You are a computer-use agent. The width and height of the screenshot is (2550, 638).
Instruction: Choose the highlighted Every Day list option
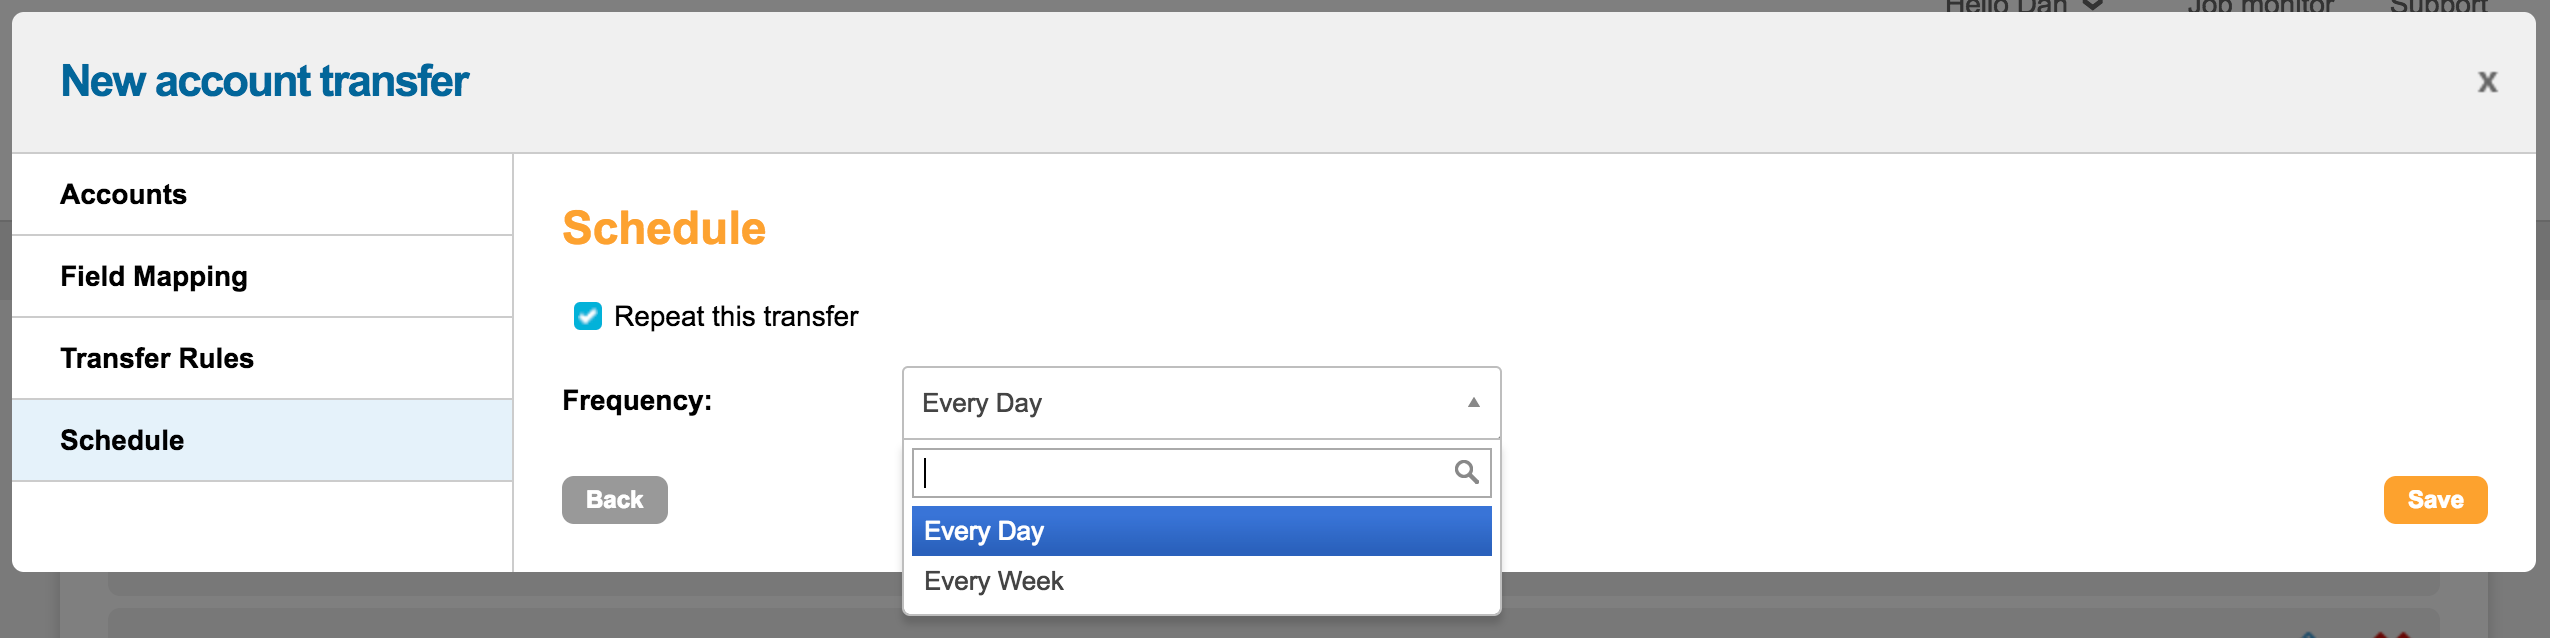1200,531
